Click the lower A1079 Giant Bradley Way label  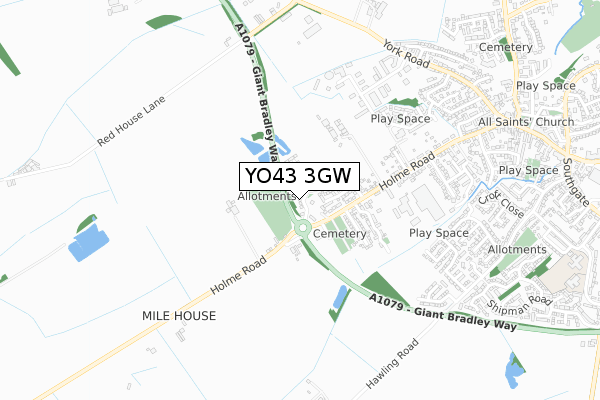click(443, 312)
